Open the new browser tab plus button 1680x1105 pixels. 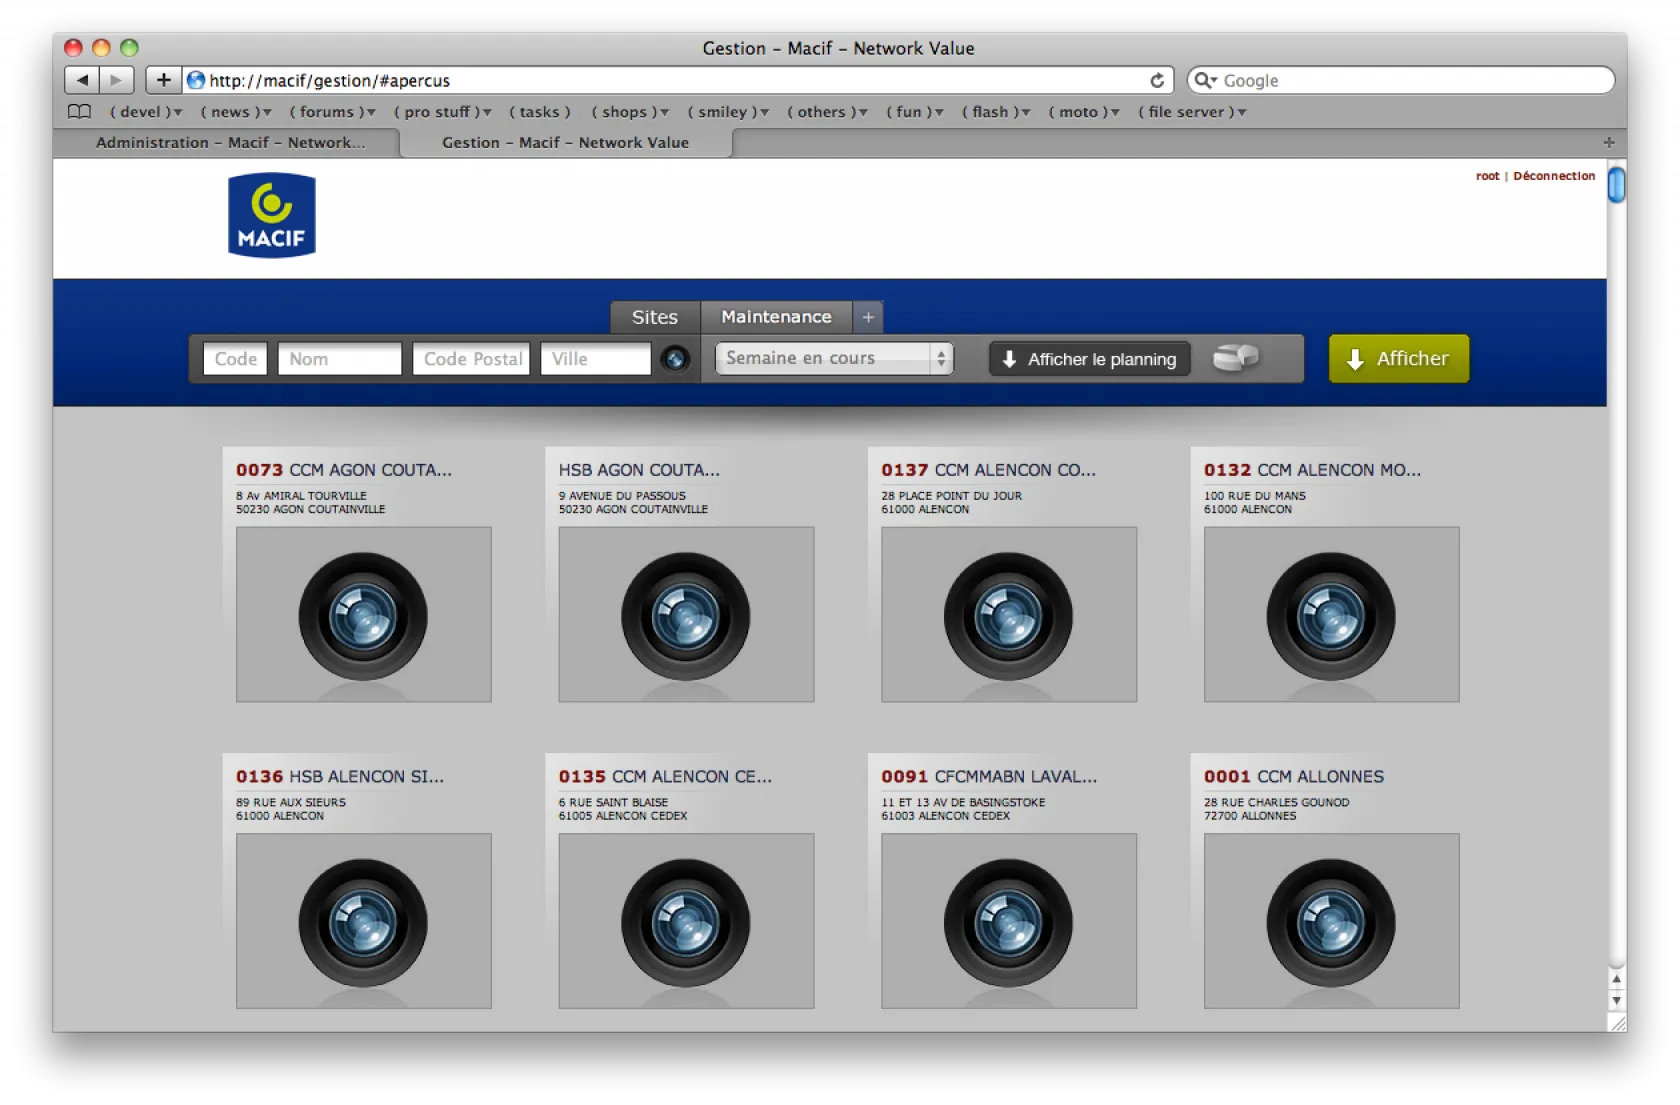[x=1608, y=143]
